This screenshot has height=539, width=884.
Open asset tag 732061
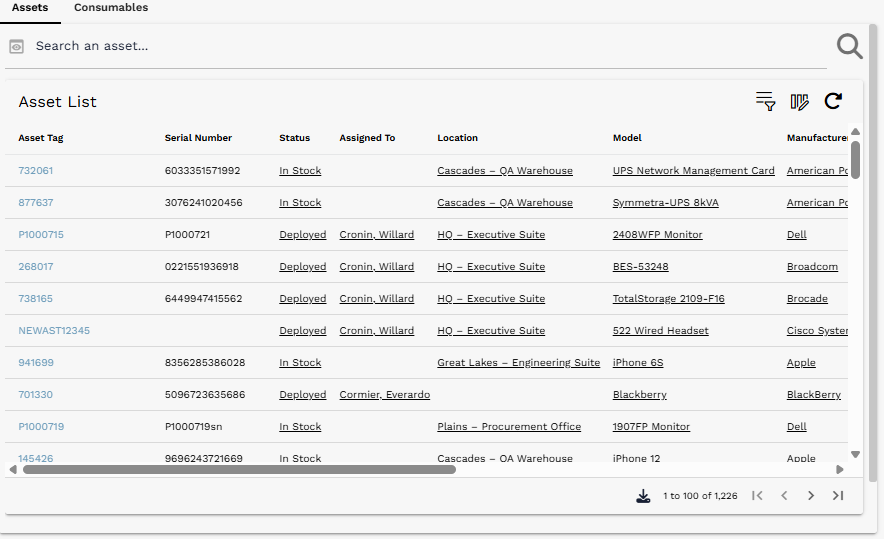click(x=36, y=171)
